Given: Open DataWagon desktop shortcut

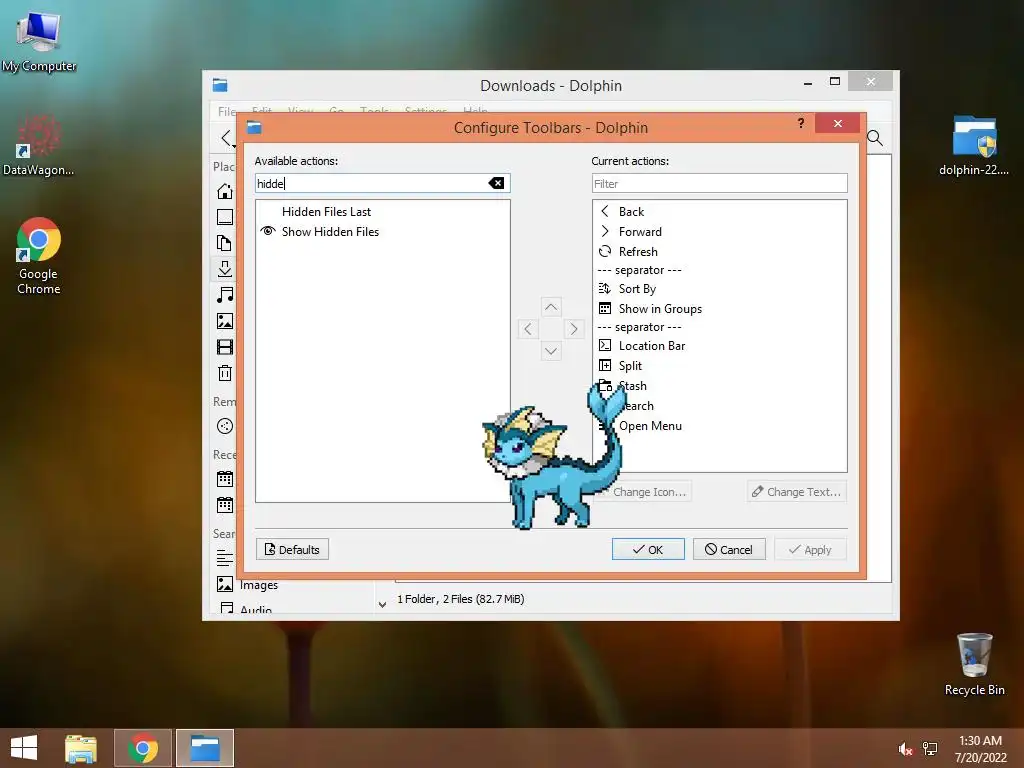Looking at the screenshot, I should pyautogui.click(x=39, y=145).
